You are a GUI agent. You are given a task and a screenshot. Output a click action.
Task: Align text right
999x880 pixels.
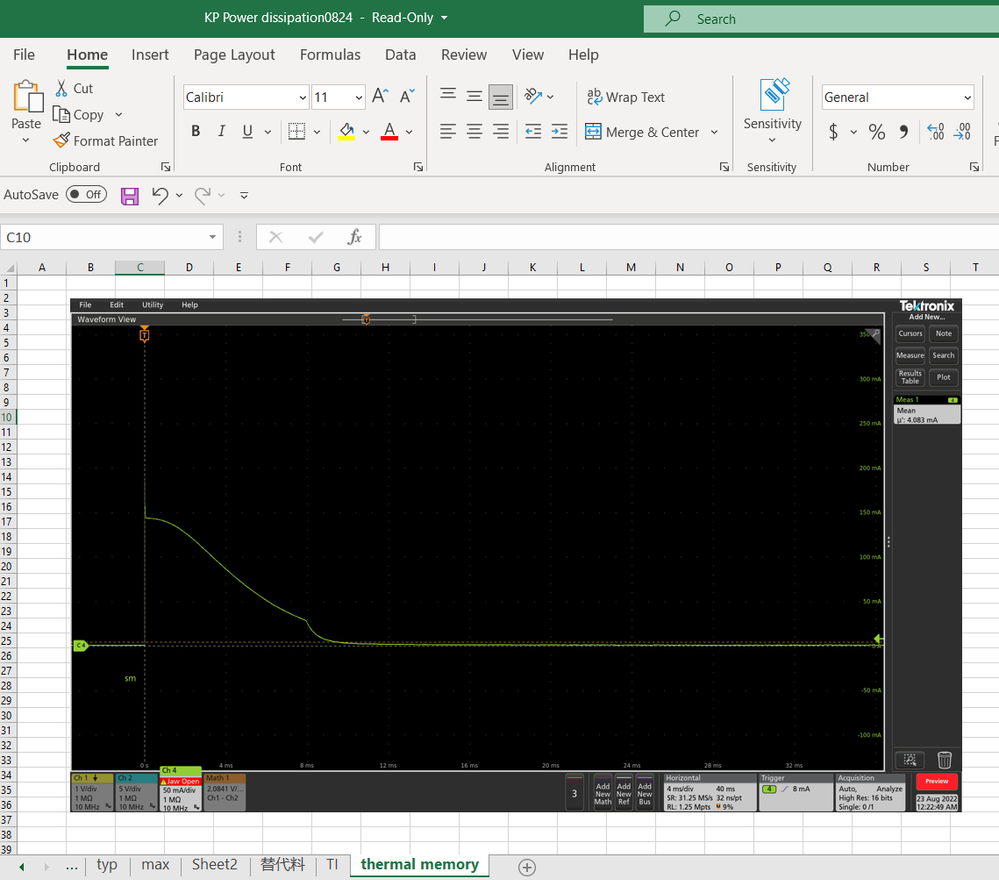pos(501,131)
